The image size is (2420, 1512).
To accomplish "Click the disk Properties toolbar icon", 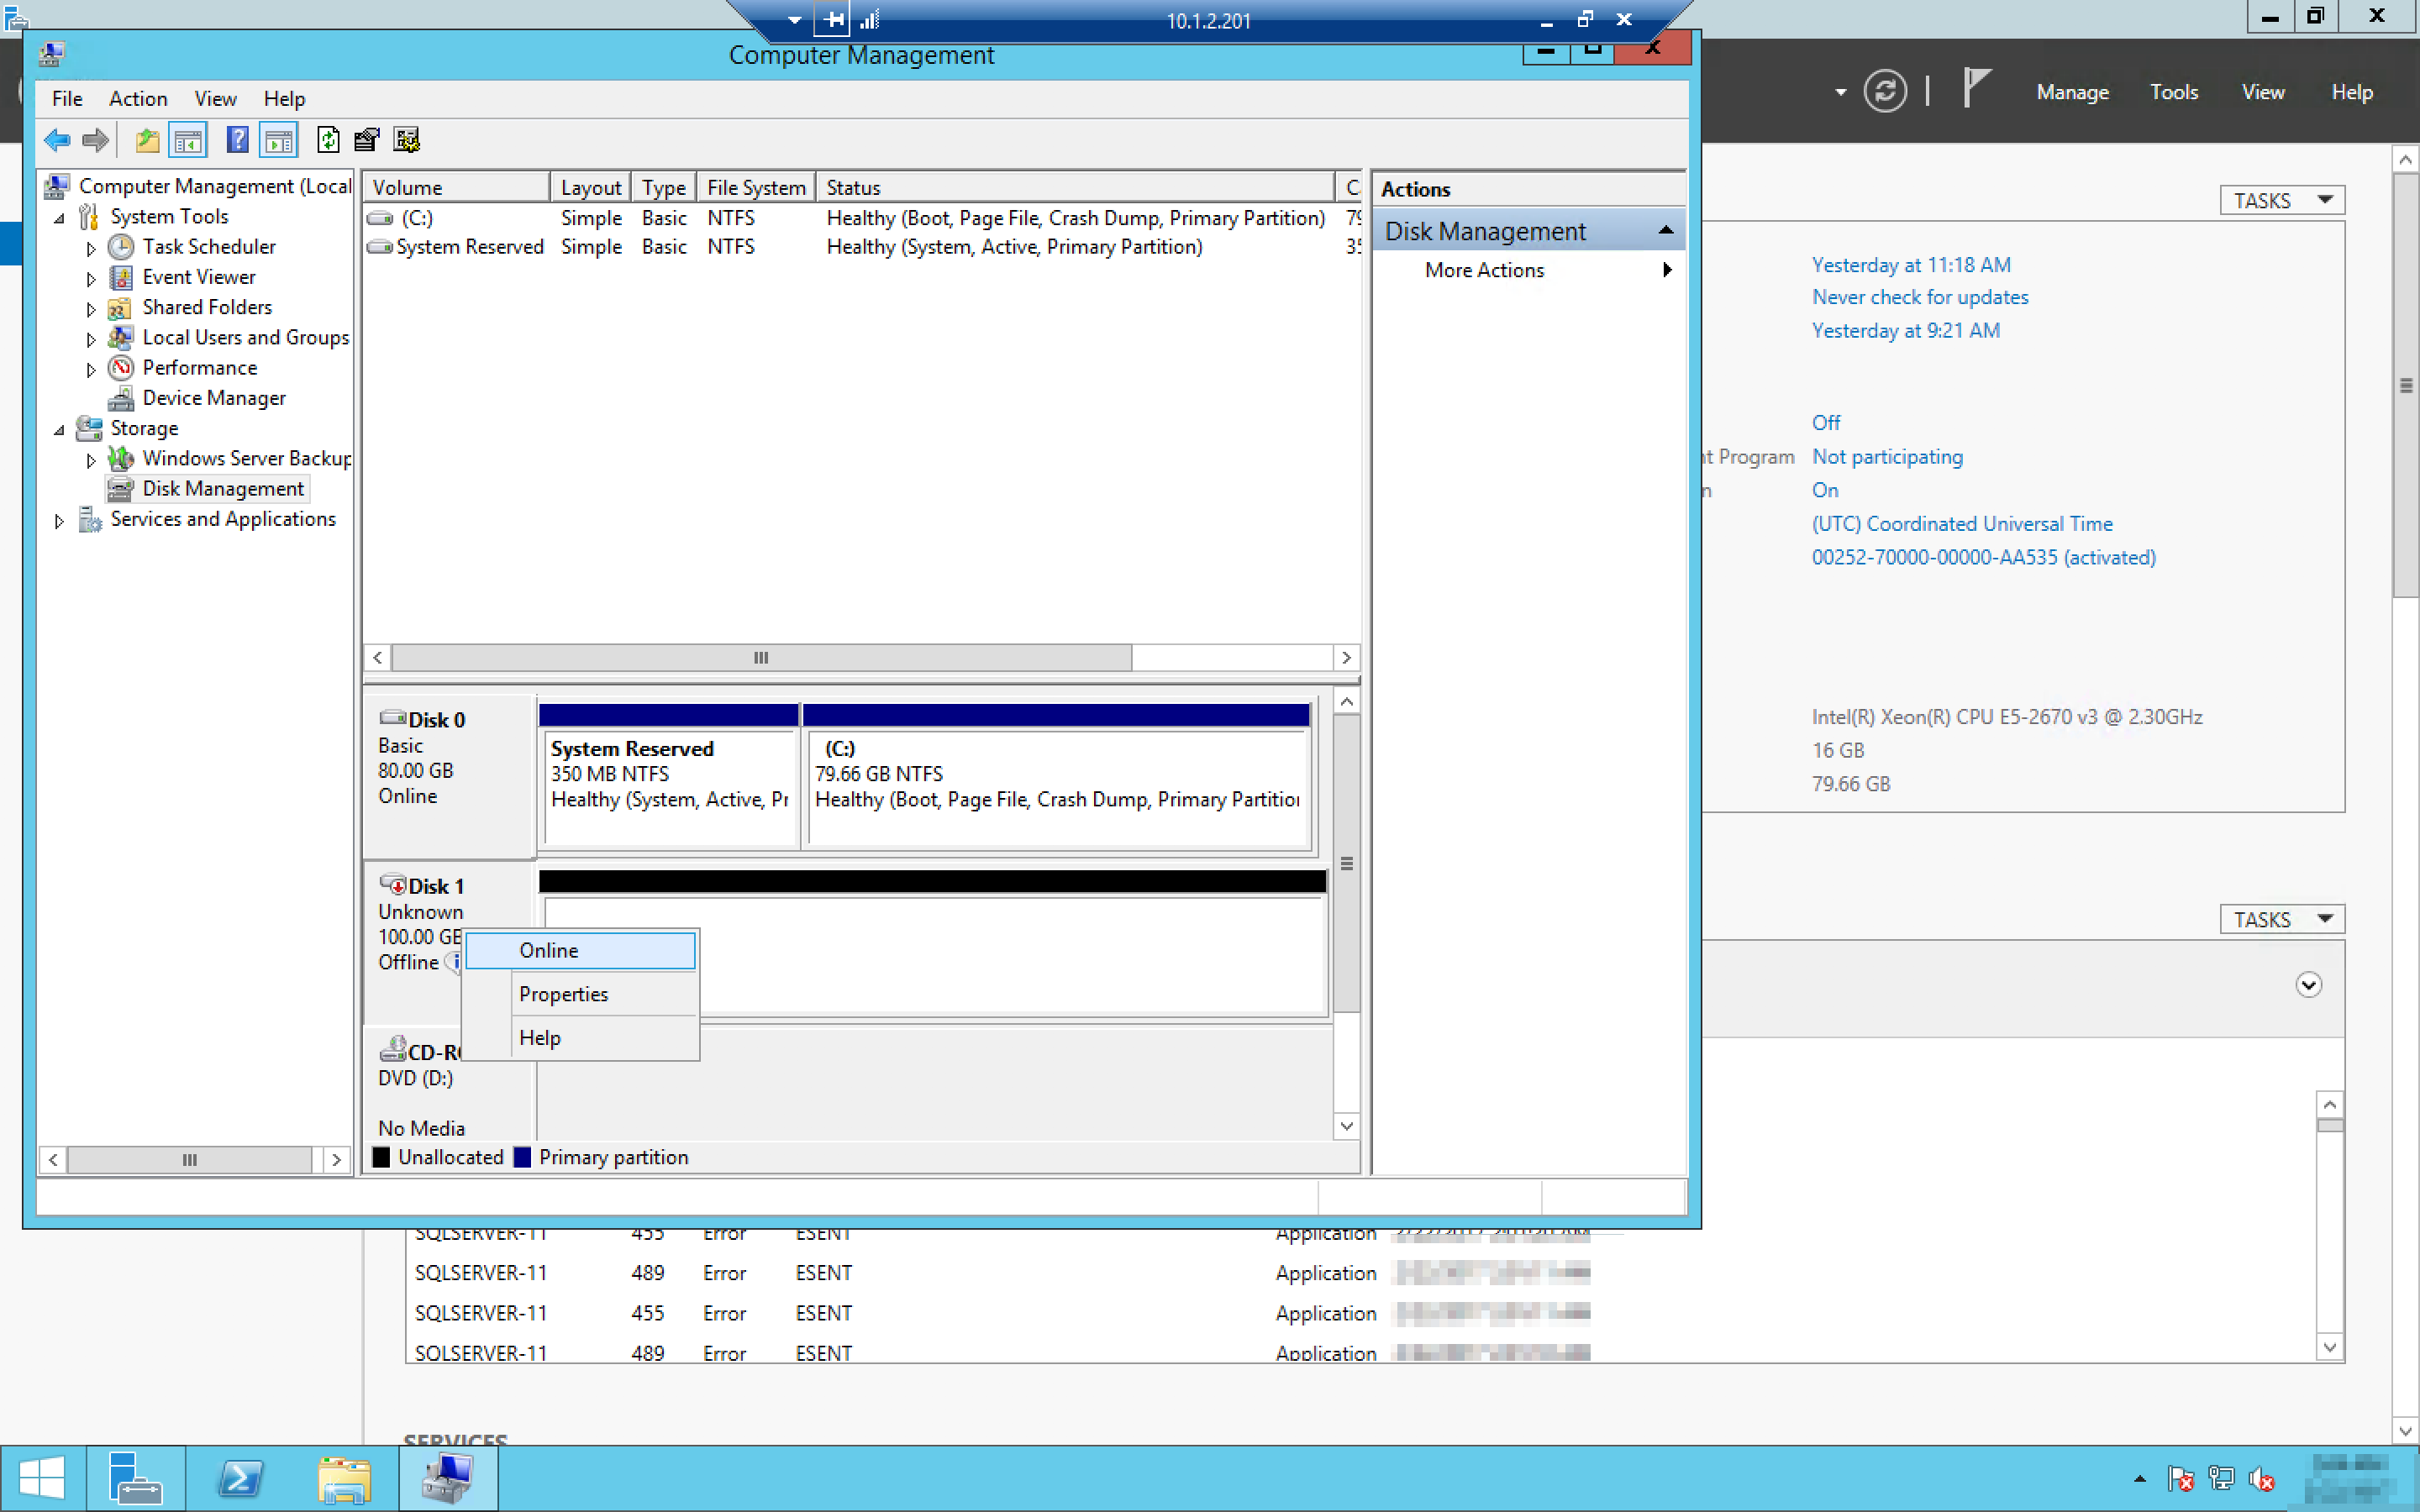I will coord(367,140).
